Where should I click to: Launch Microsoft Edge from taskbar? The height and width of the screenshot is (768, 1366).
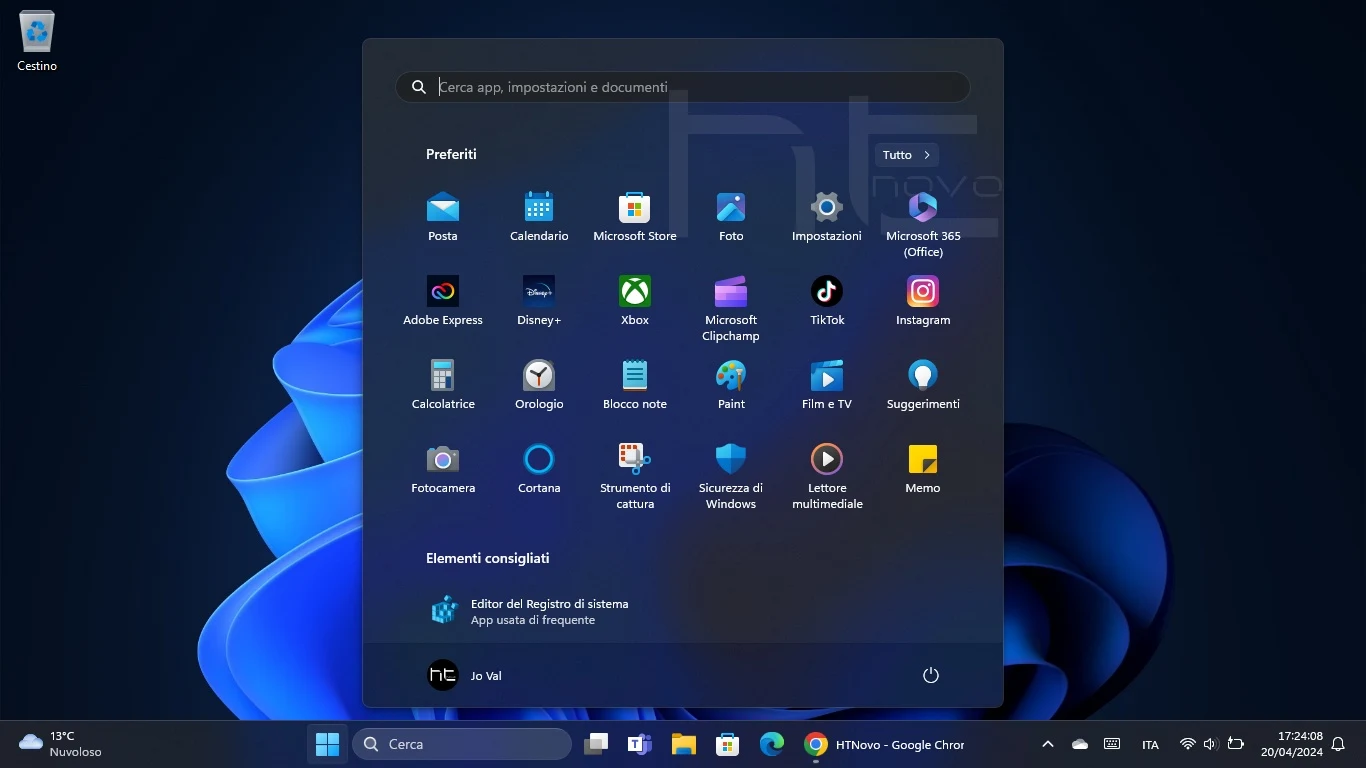pos(772,744)
